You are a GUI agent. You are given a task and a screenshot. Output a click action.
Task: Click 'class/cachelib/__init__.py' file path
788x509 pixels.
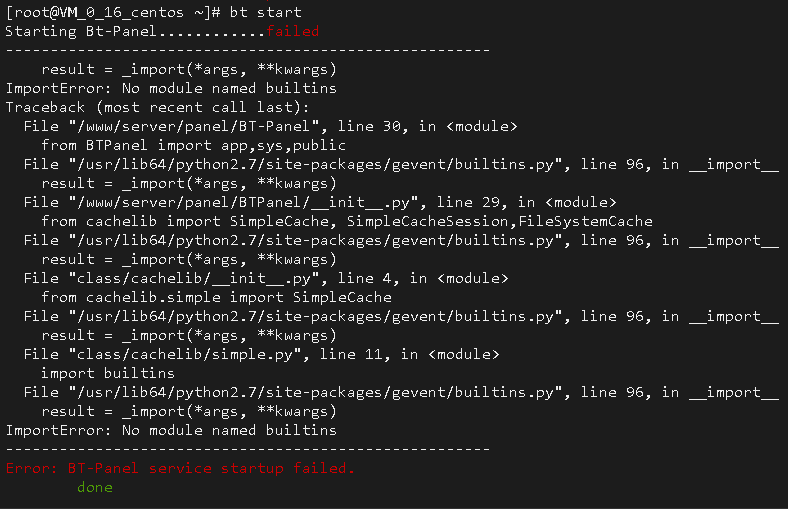(194, 278)
